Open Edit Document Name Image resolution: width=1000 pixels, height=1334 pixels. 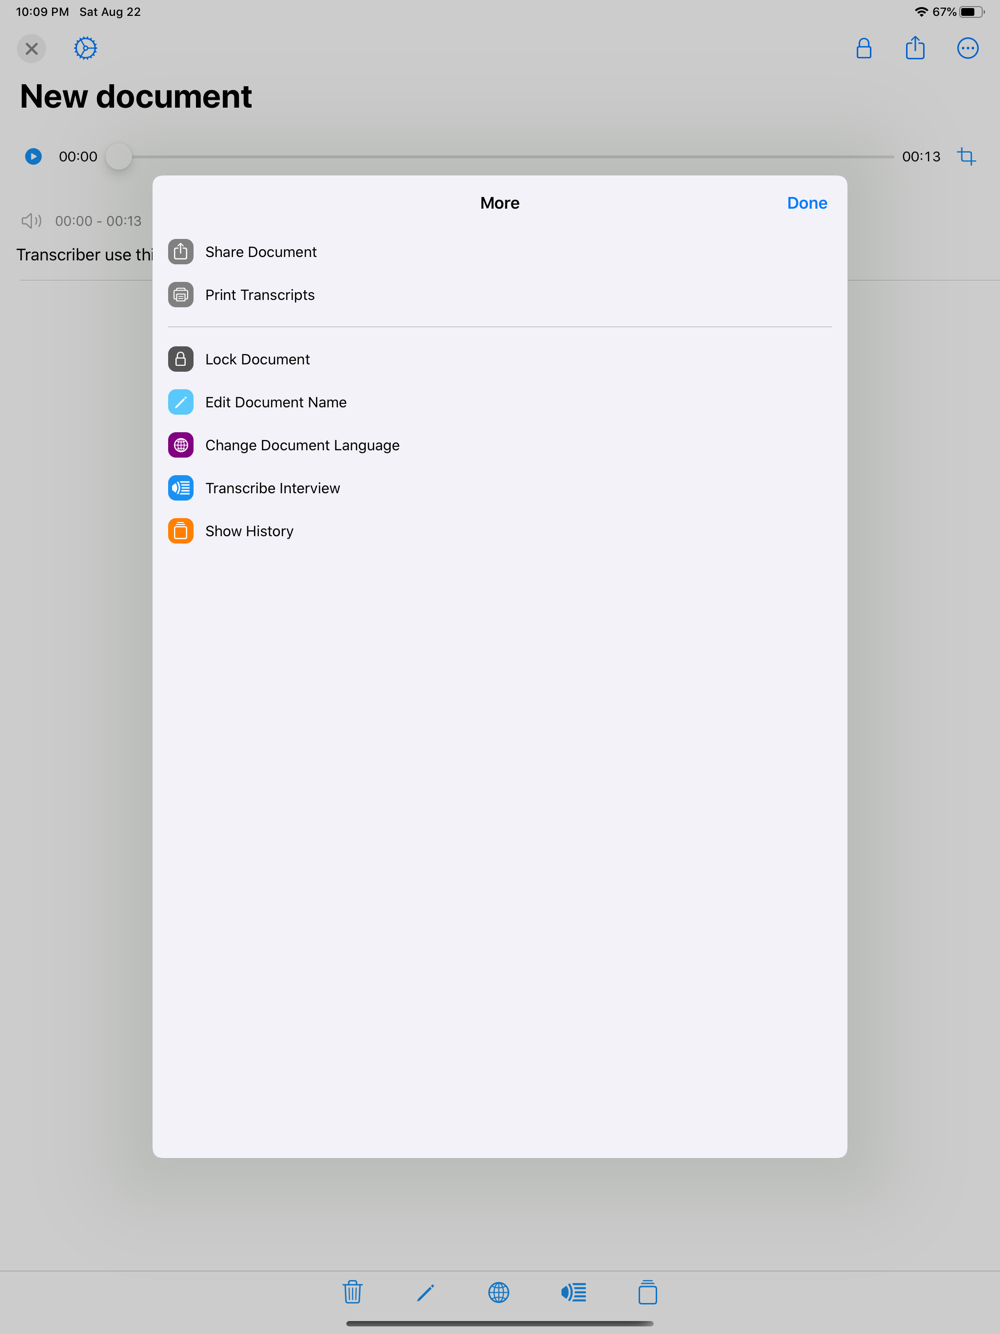pyautogui.click(x=500, y=402)
